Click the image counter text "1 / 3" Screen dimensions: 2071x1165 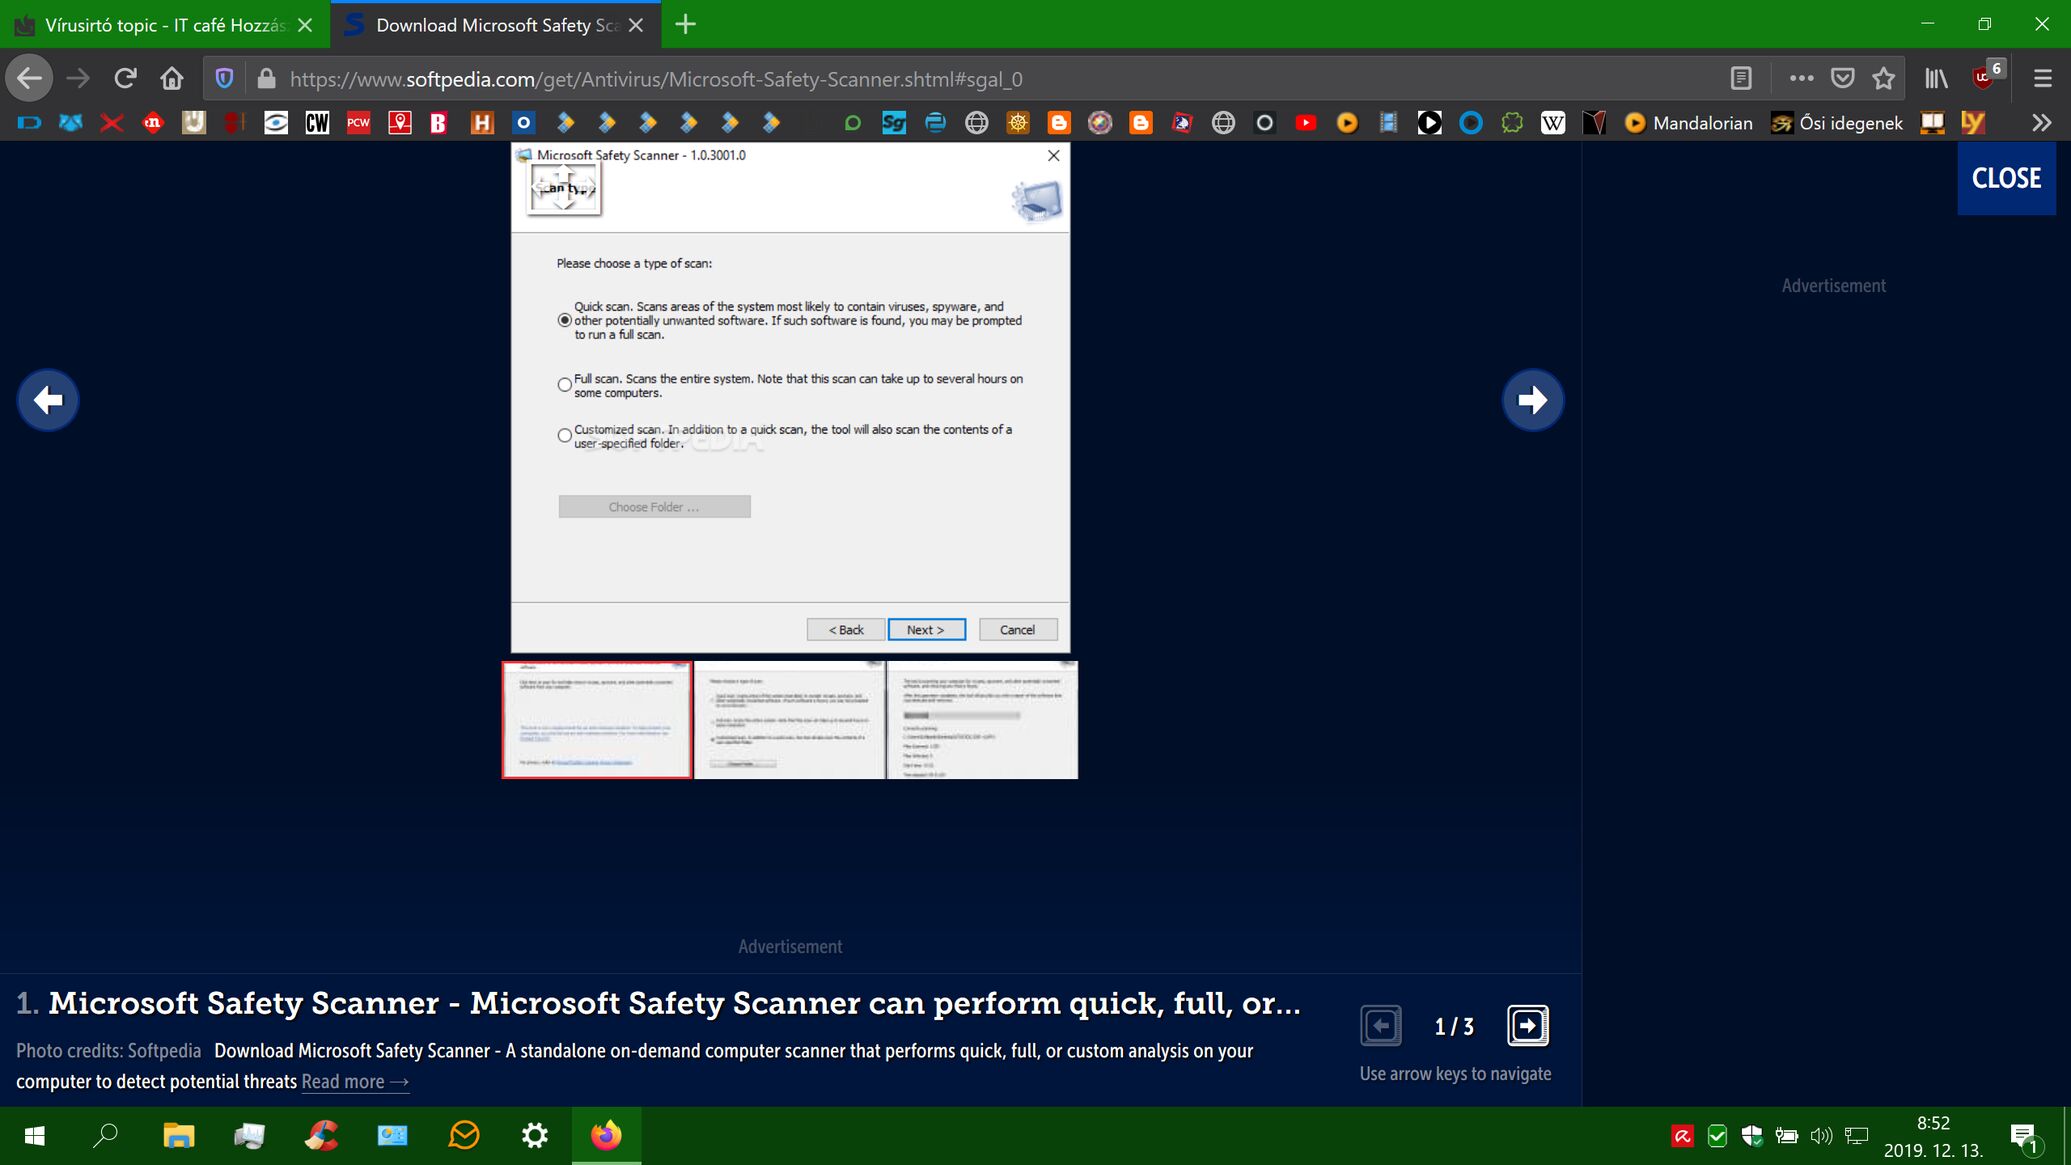(x=1454, y=1026)
